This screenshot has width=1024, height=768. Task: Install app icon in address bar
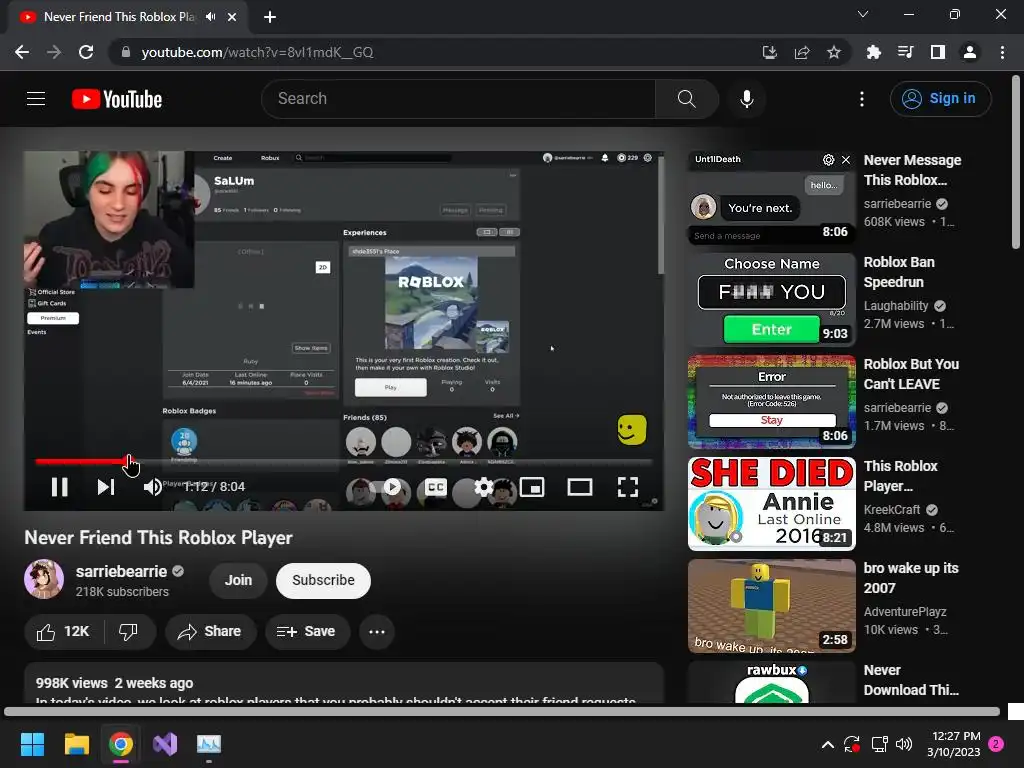pos(770,52)
